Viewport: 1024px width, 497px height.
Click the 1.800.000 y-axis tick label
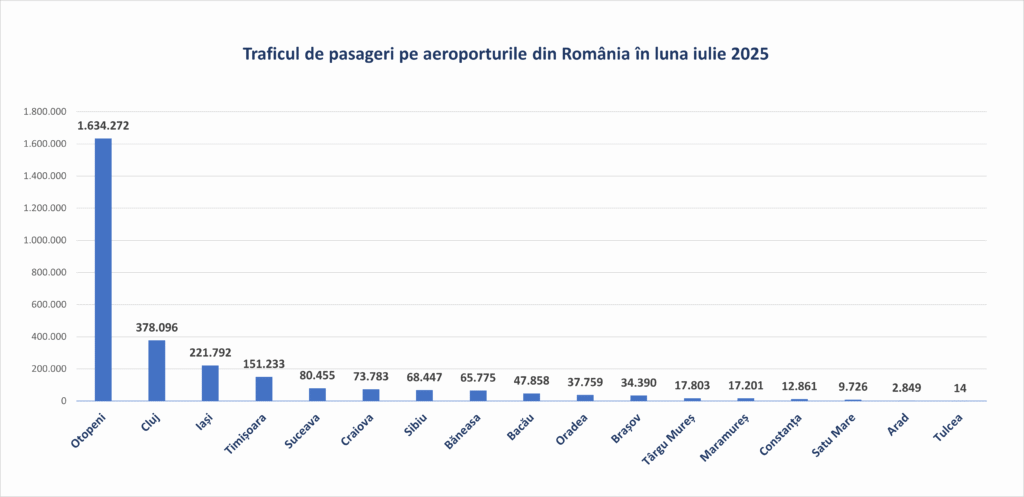44,112
